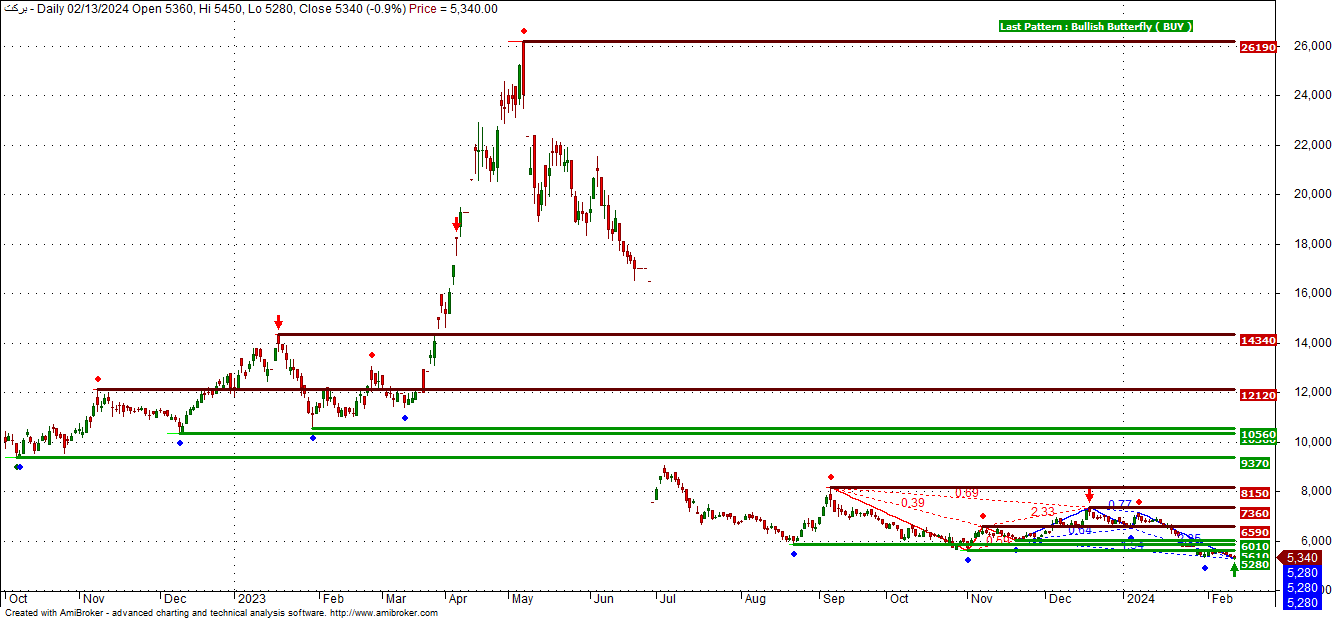This screenshot has width=1336, height=619.
Task: Click the red down arrow on April rally
Action: [x=457, y=226]
